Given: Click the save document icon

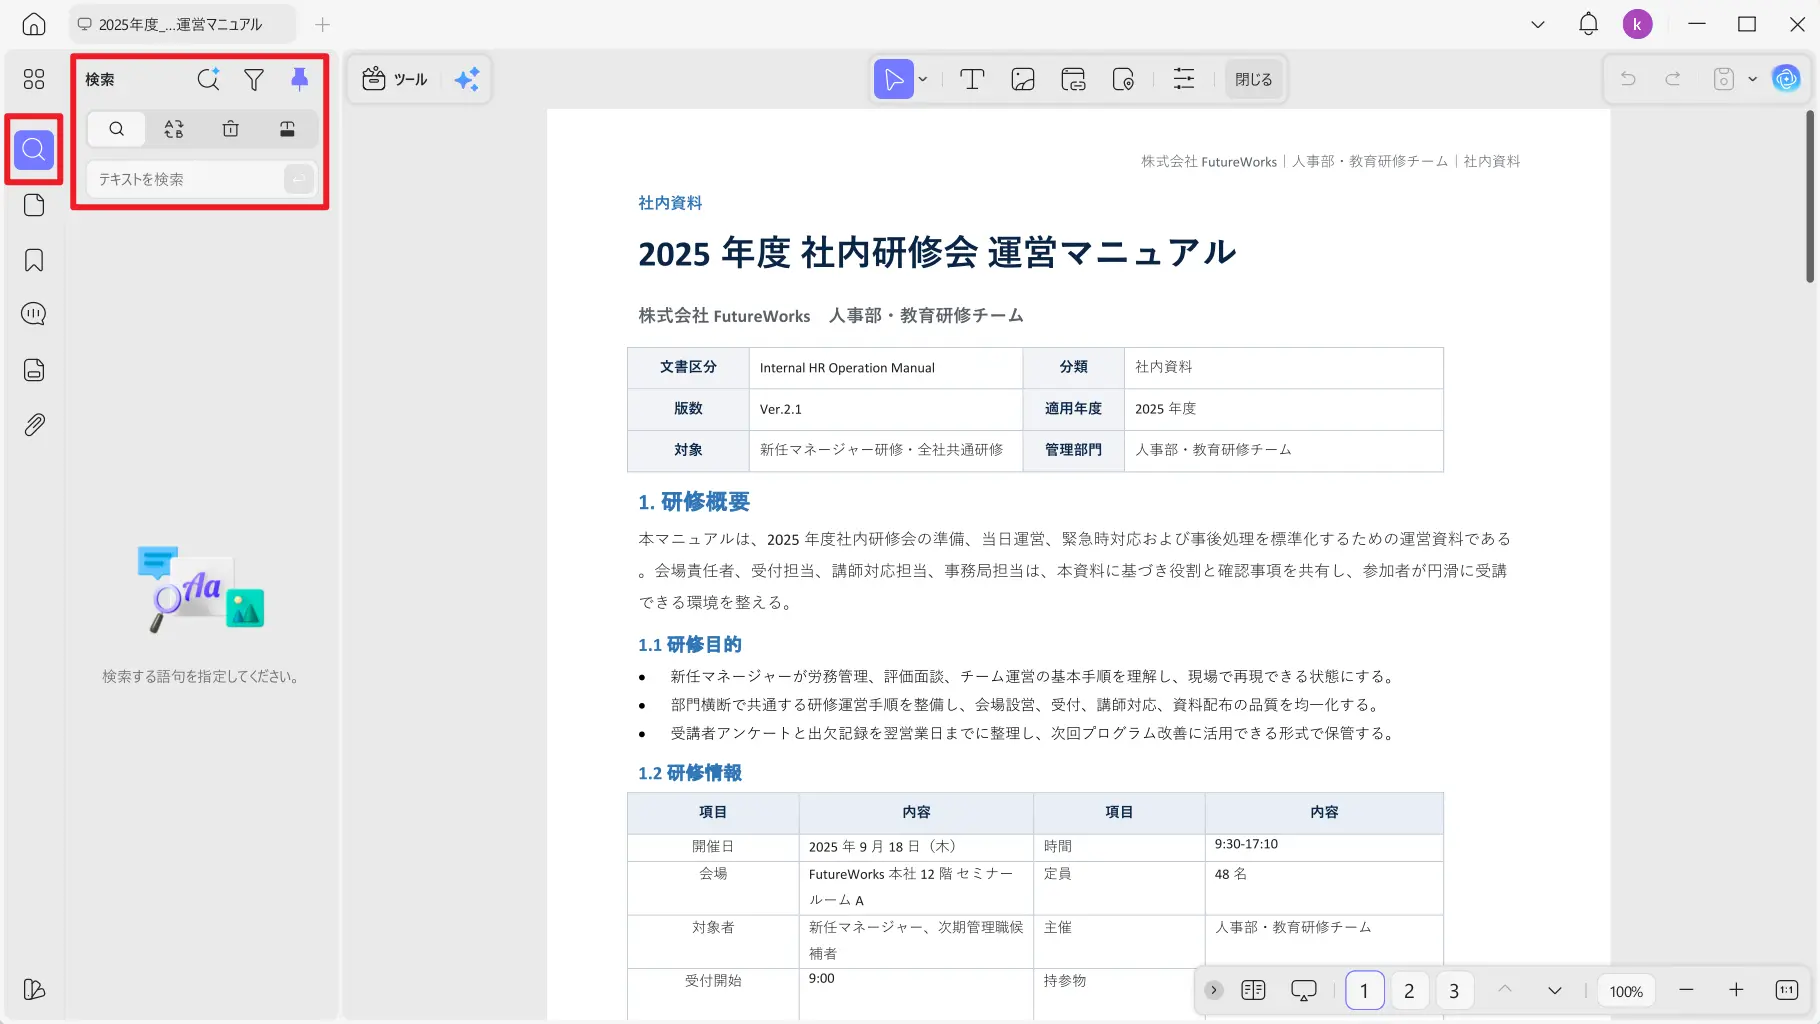Looking at the screenshot, I should click(x=1723, y=79).
